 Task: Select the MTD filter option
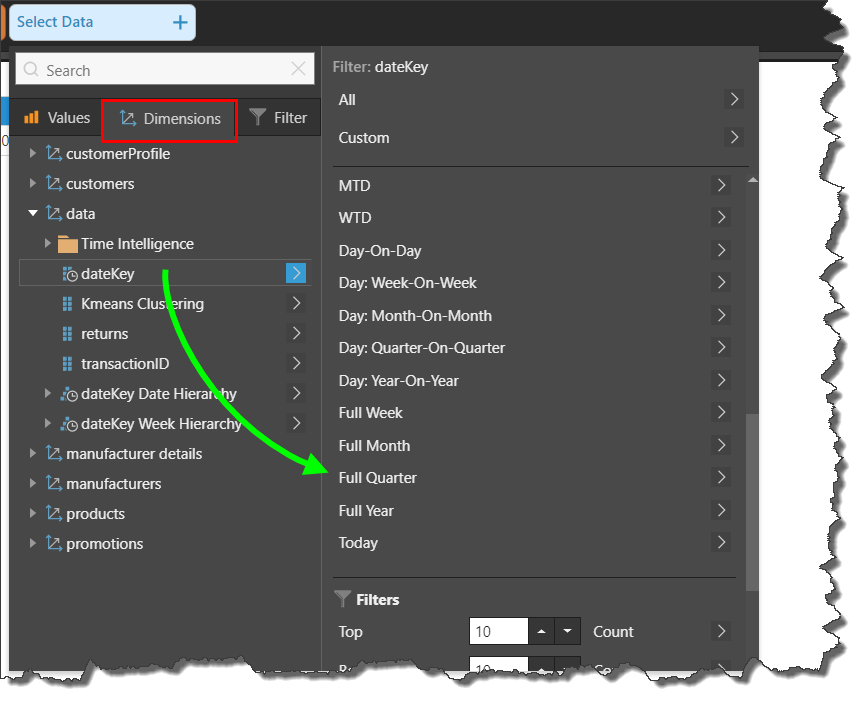pos(354,185)
